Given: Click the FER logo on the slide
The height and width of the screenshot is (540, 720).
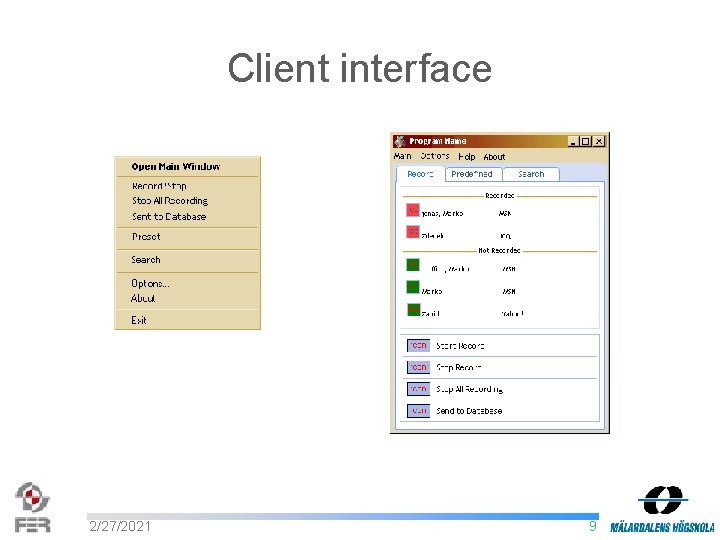Looking at the screenshot, I should click(32, 507).
